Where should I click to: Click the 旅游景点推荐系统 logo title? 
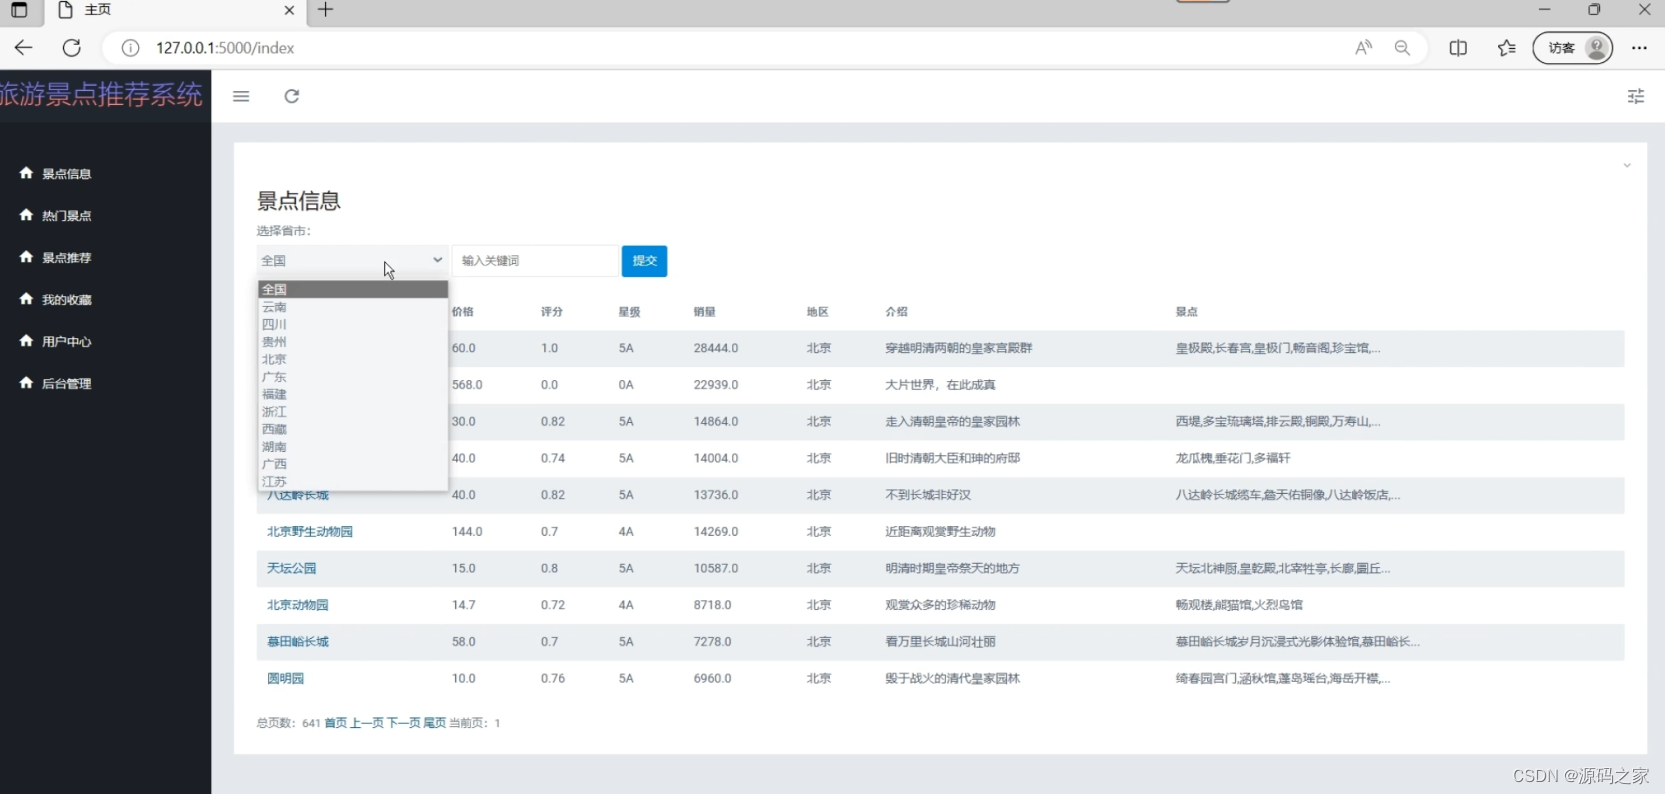coord(101,95)
